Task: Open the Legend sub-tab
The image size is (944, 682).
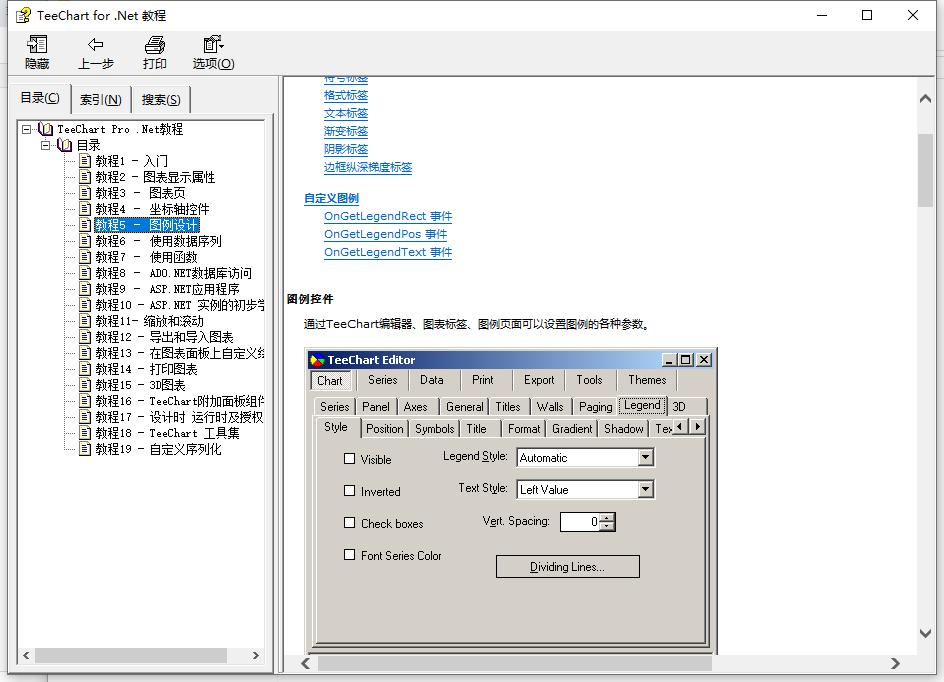Action: point(642,406)
